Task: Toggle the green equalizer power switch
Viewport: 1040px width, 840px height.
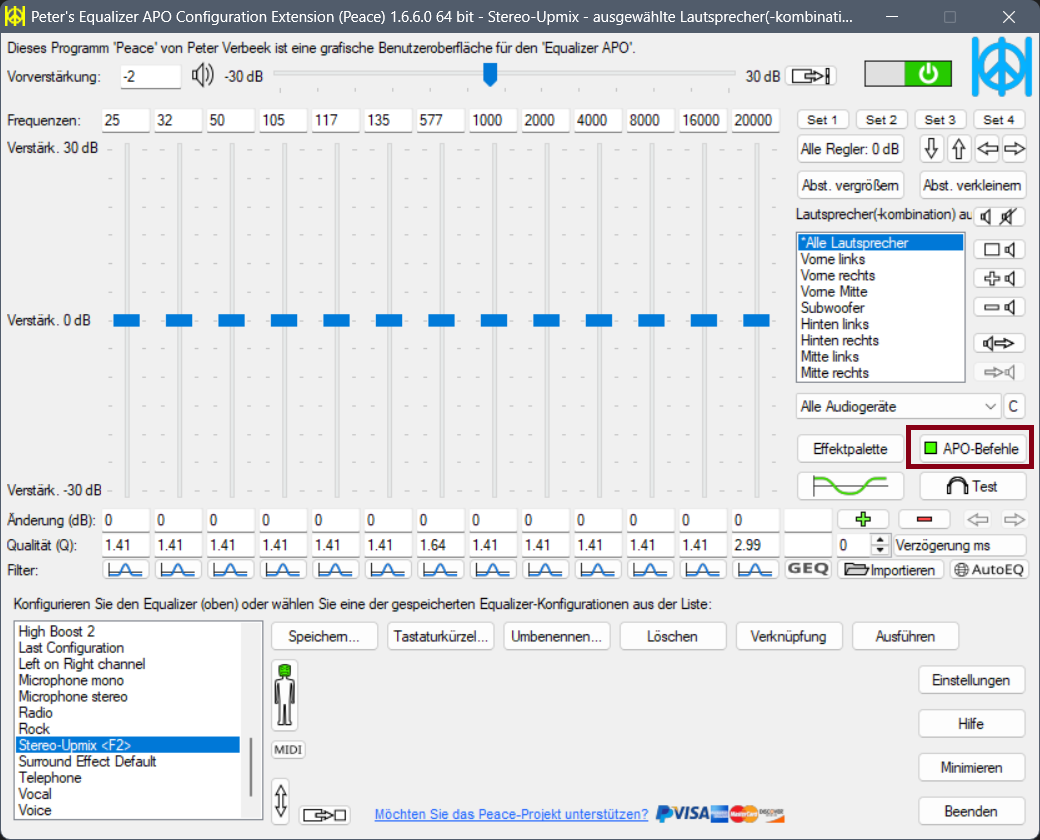Action: (x=907, y=74)
